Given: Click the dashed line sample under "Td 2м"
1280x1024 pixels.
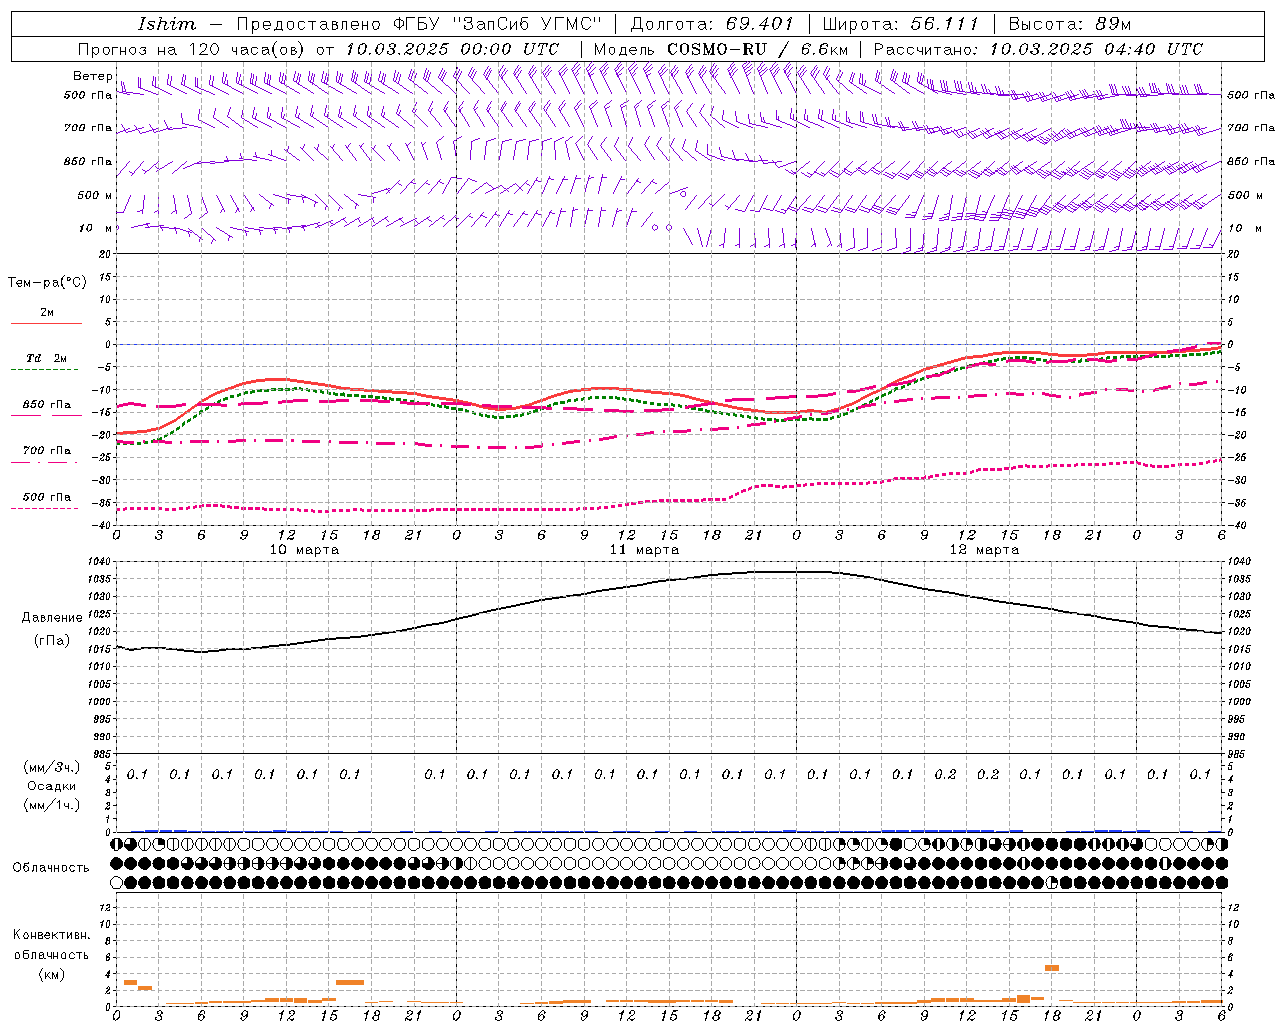Looking at the screenshot, I should pyautogui.click(x=45, y=369).
